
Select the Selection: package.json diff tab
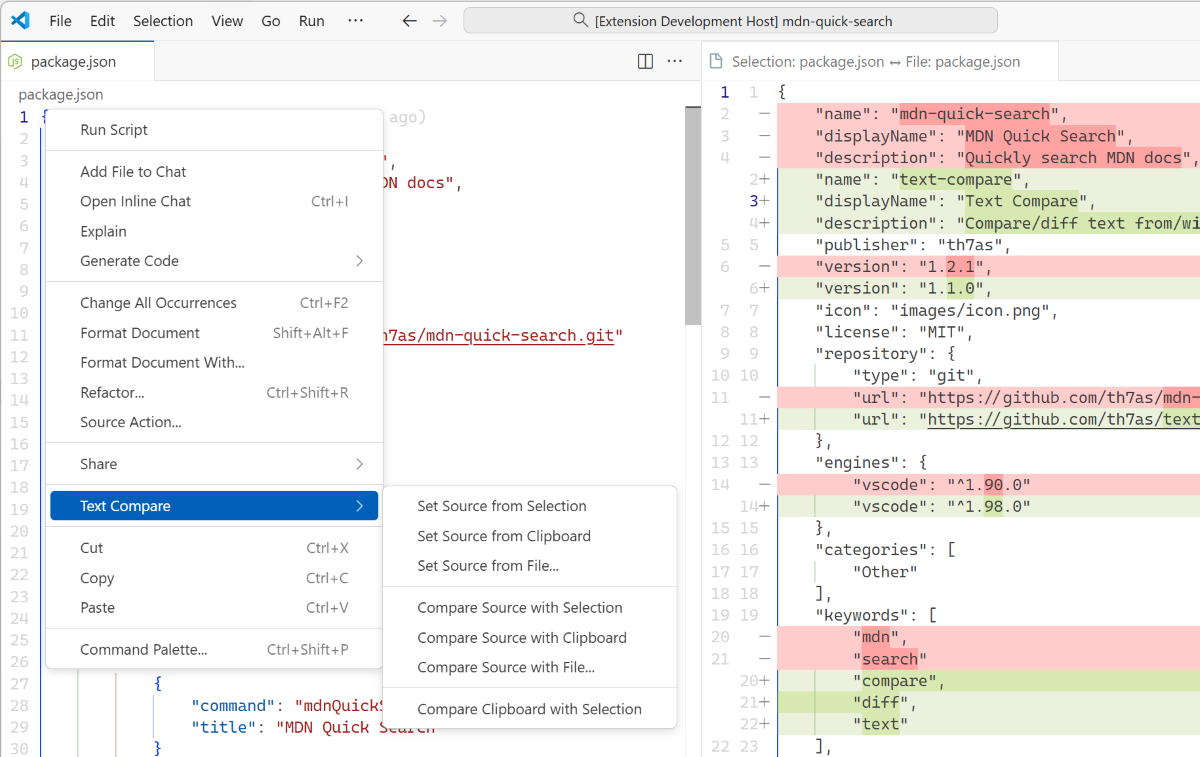[x=879, y=61]
